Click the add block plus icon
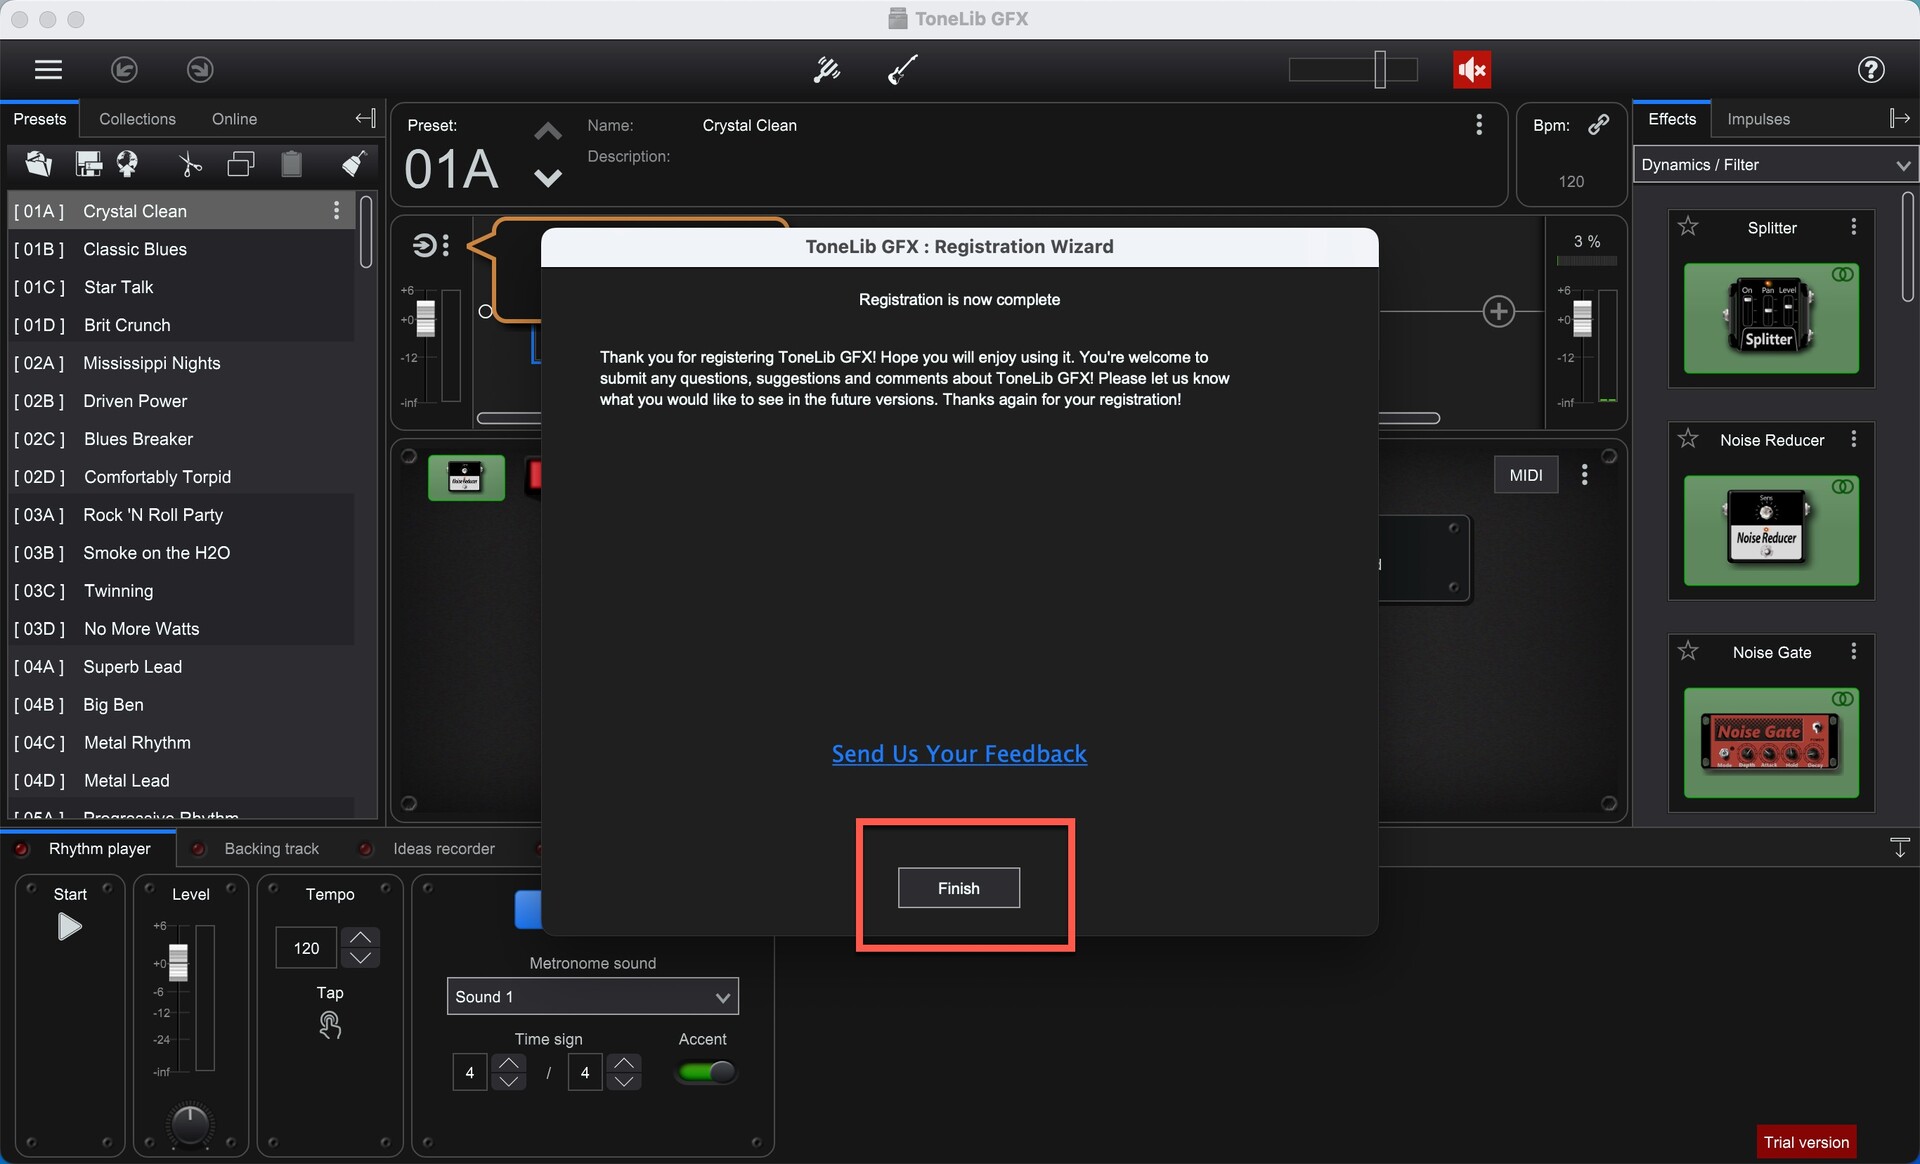The height and width of the screenshot is (1164, 1920). click(x=1498, y=311)
